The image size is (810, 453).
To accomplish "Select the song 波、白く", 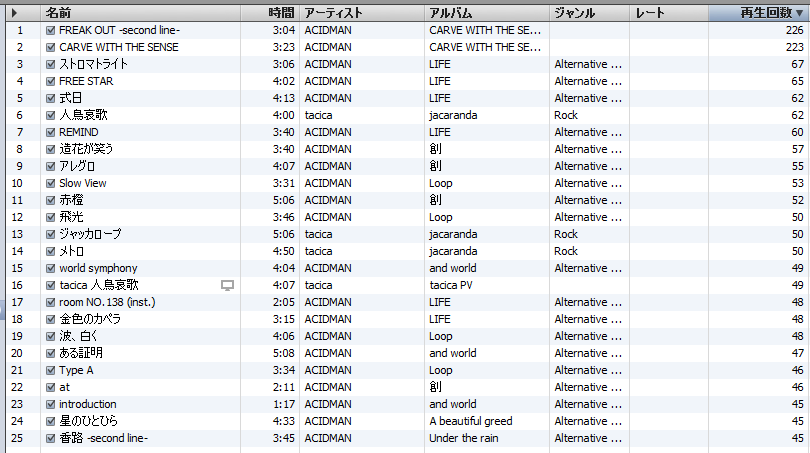I will (79, 336).
